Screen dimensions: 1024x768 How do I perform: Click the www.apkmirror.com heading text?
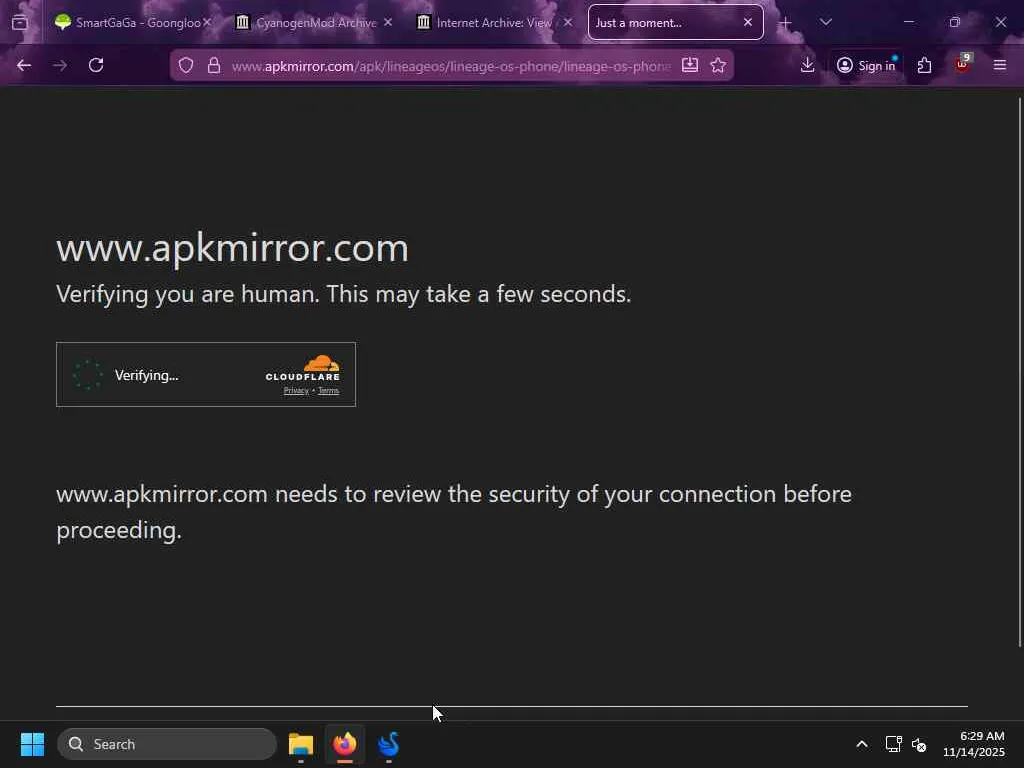point(232,248)
